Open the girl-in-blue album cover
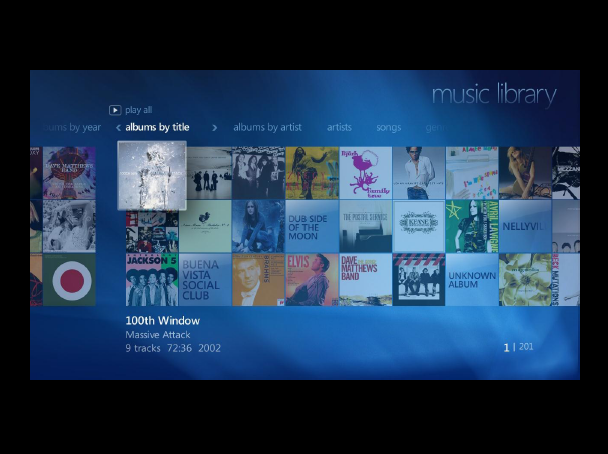The image size is (608, 454). [x=259, y=226]
